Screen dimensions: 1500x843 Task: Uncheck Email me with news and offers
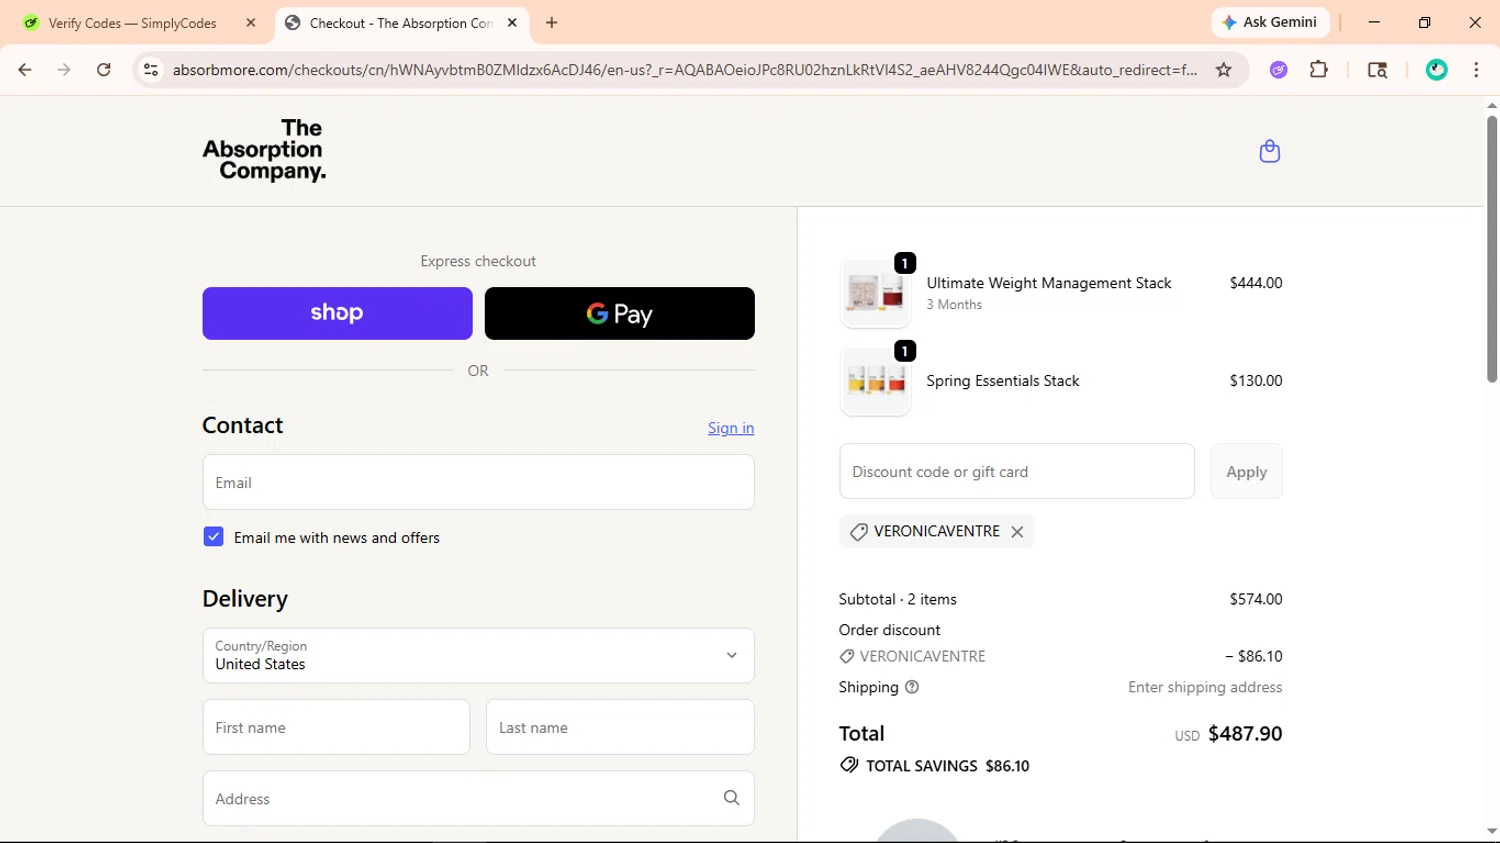pyautogui.click(x=213, y=537)
